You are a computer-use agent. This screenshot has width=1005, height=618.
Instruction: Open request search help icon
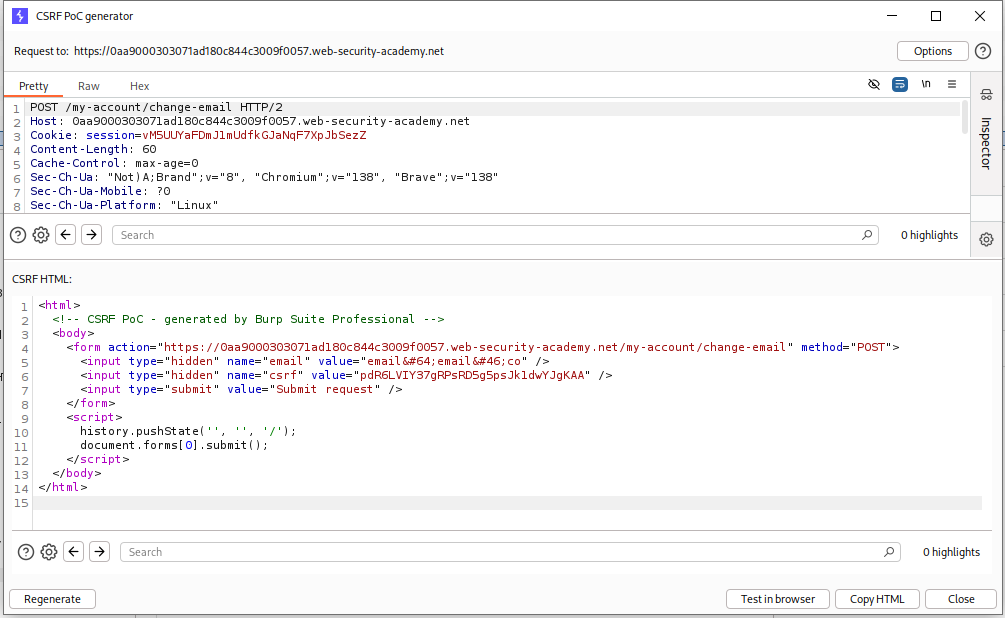(18, 235)
